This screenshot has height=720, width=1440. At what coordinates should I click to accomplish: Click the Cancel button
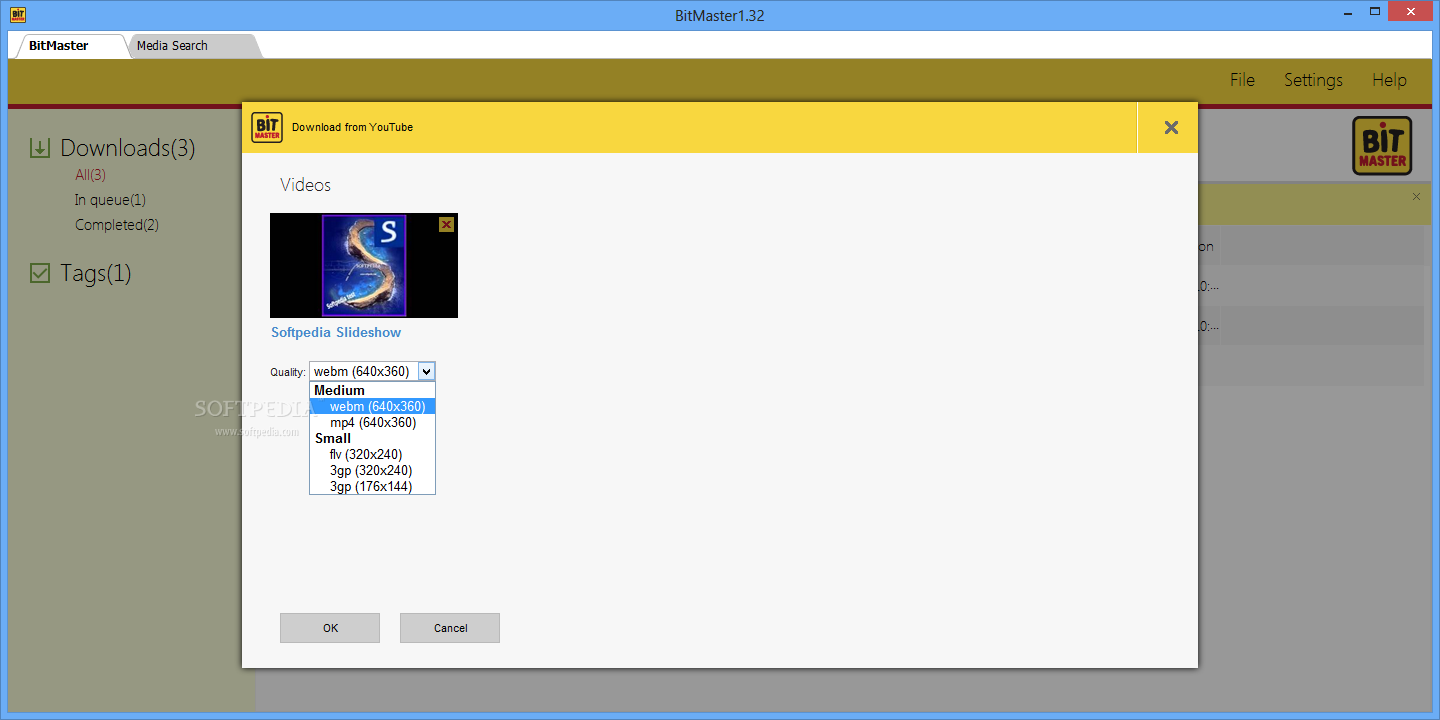[450, 628]
